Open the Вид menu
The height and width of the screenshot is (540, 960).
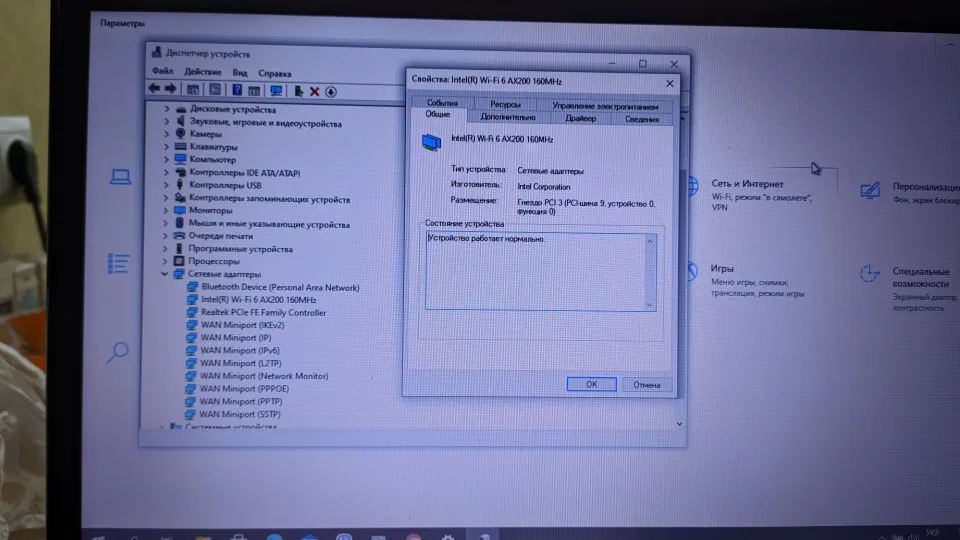point(240,73)
